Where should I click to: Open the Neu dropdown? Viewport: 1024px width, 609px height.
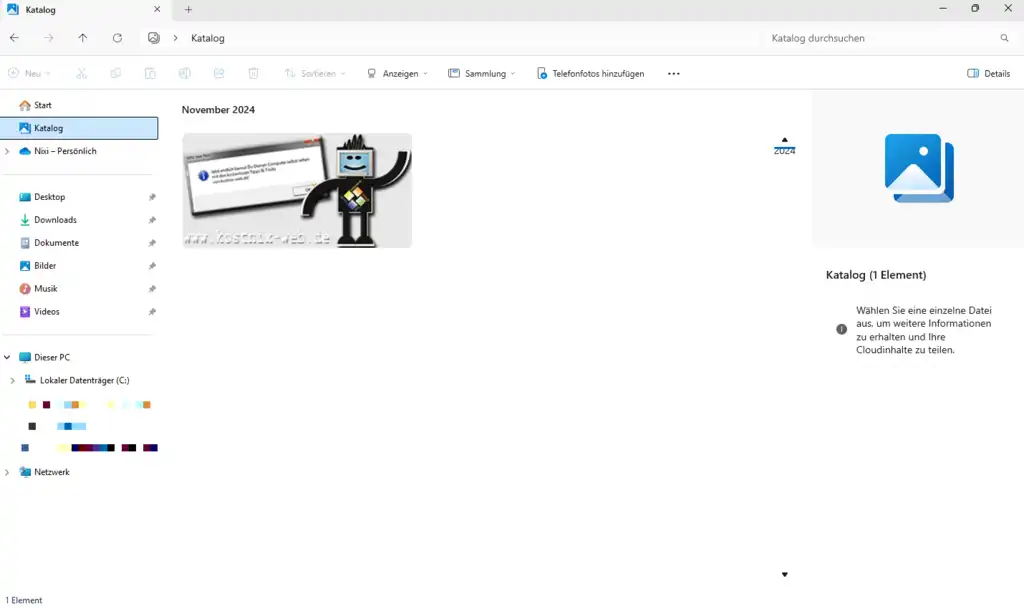click(29, 73)
